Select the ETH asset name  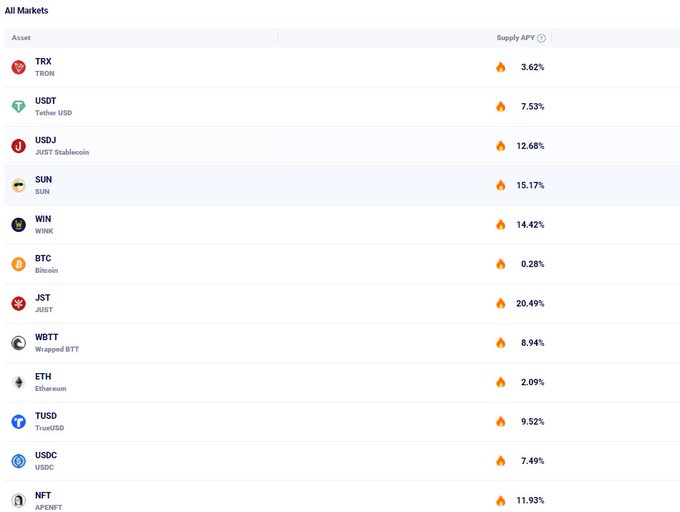(x=43, y=376)
